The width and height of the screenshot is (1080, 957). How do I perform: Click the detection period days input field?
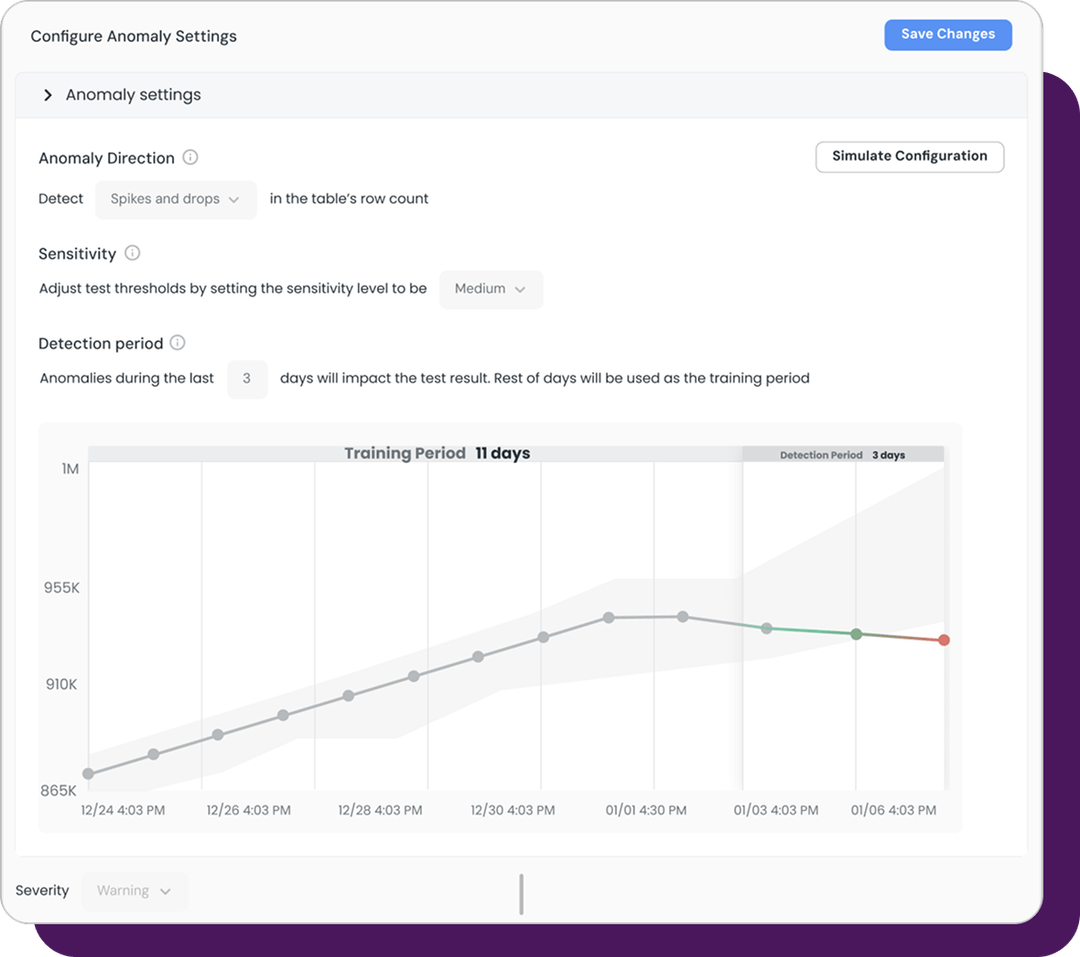point(247,379)
